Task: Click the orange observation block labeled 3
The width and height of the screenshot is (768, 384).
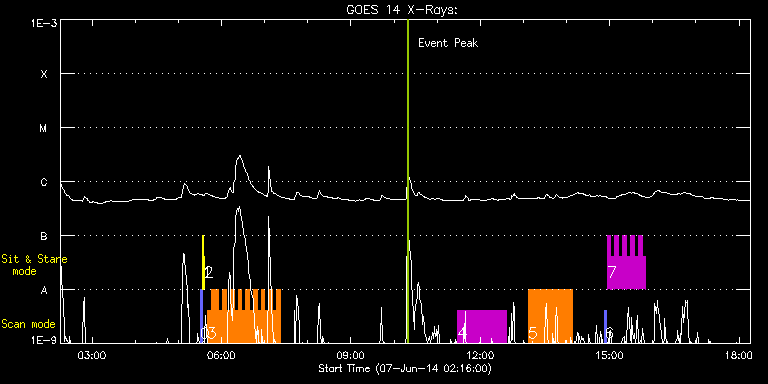Action: pyautogui.click(x=244, y=316)
